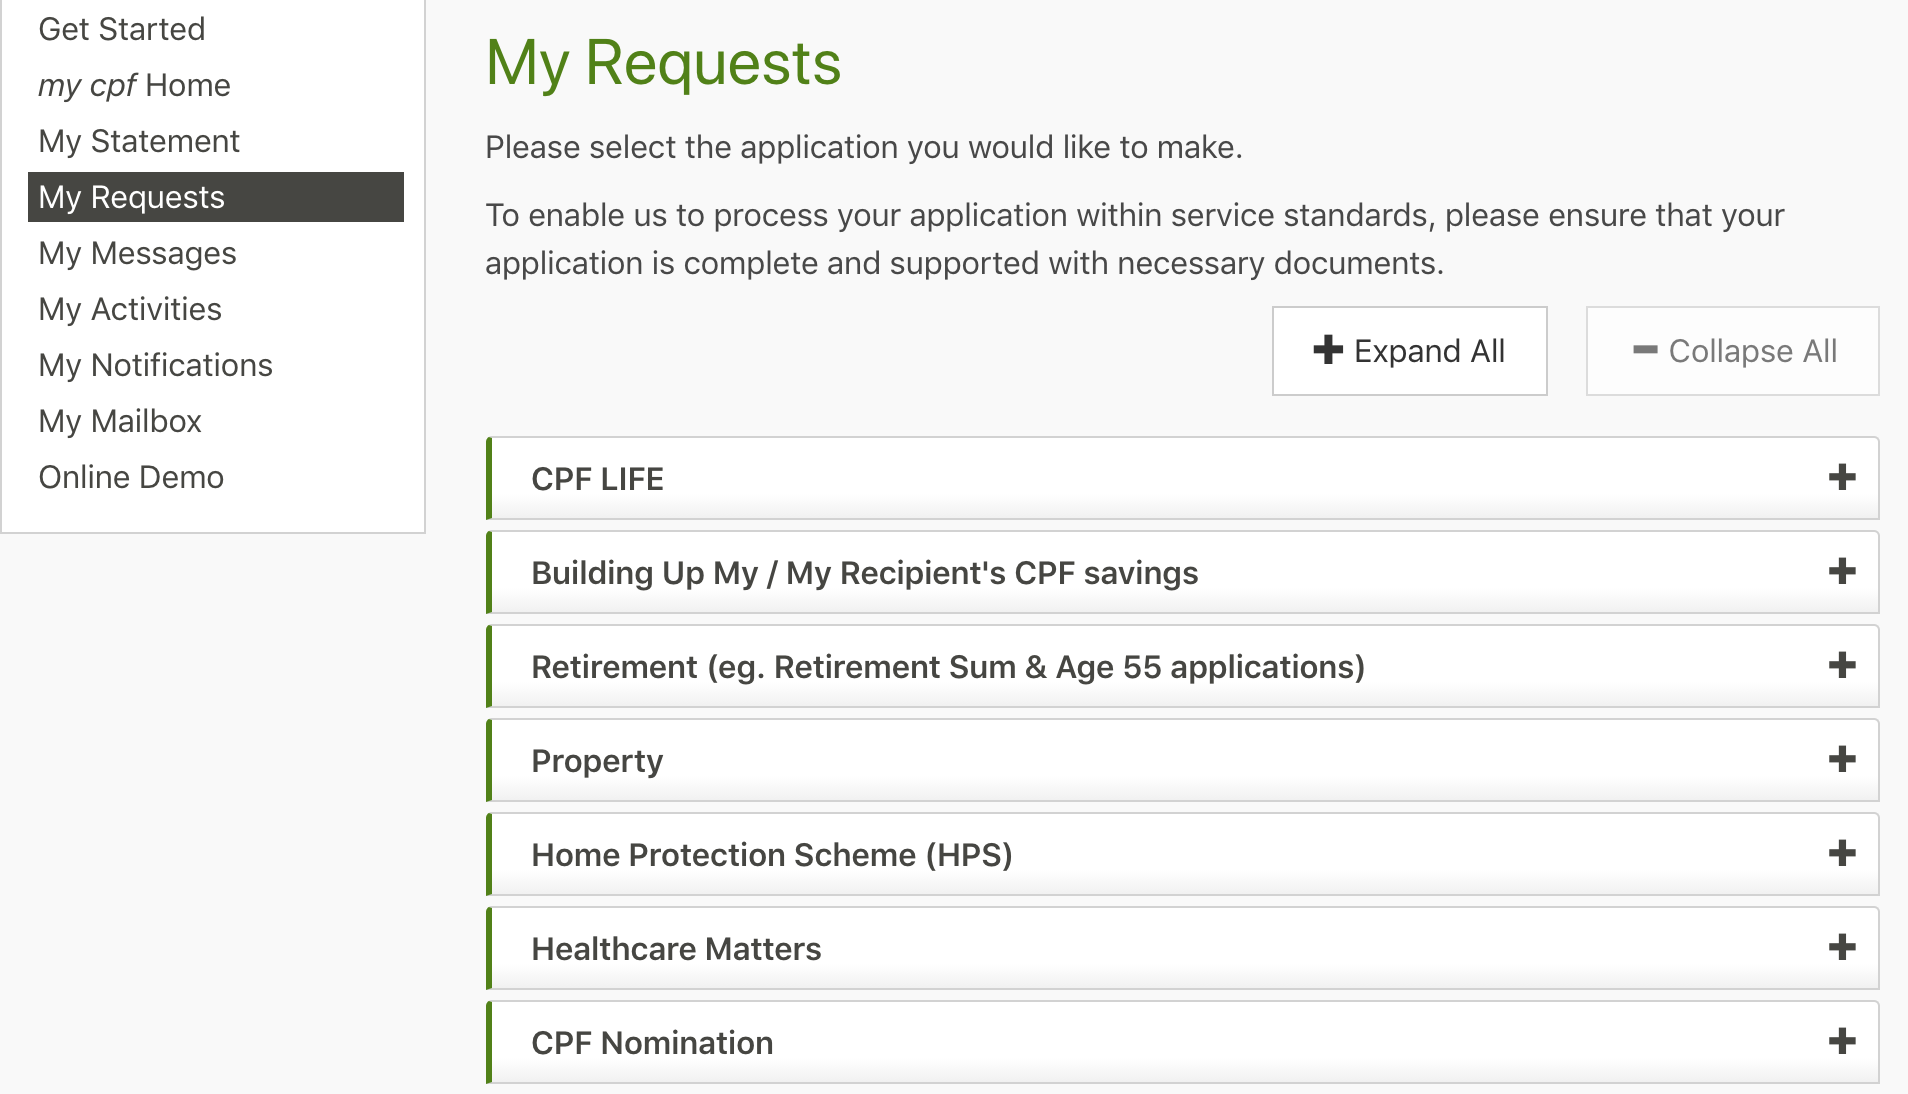The image size is (1908, 1094).
Task: Go to My Messages page
Action: [x=137, y=253]
